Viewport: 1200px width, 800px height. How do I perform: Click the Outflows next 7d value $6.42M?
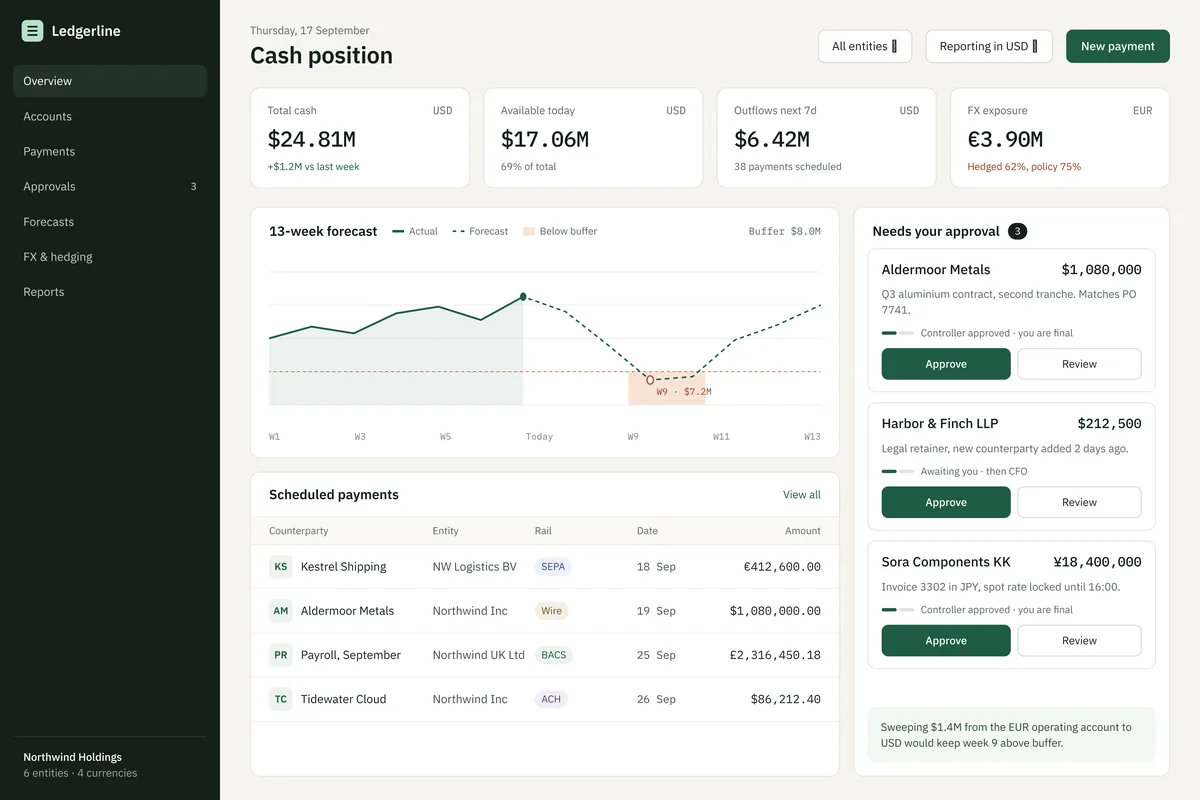pos(772,139)
